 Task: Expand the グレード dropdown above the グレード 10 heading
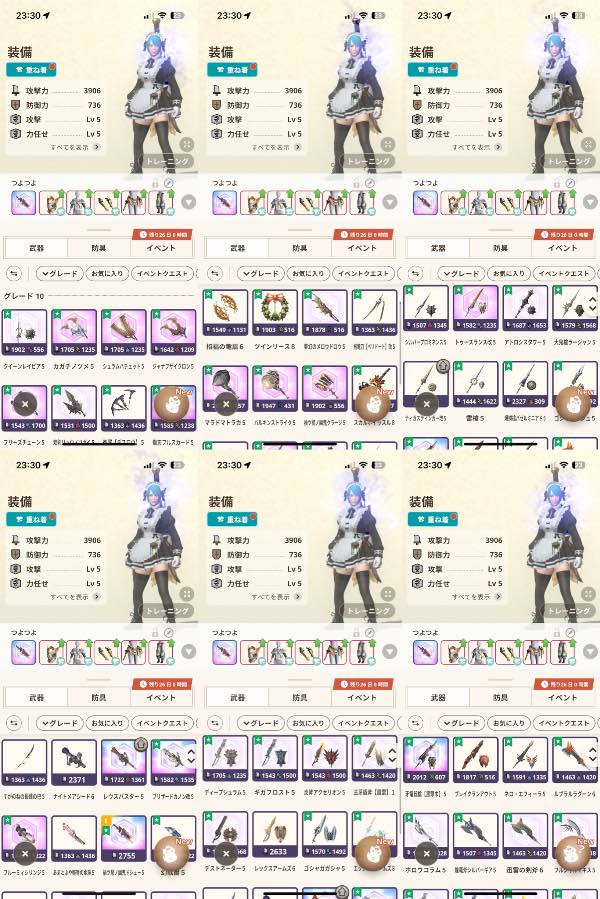tap(60, 273)
